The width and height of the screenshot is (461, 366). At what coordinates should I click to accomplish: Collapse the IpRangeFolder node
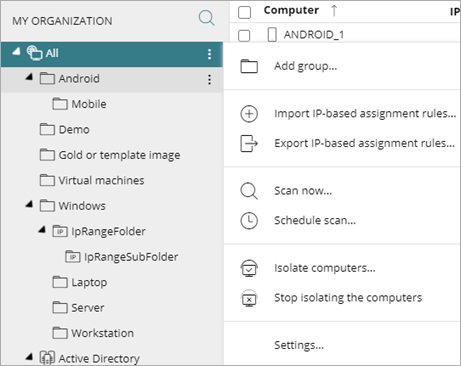coord(42,229)
